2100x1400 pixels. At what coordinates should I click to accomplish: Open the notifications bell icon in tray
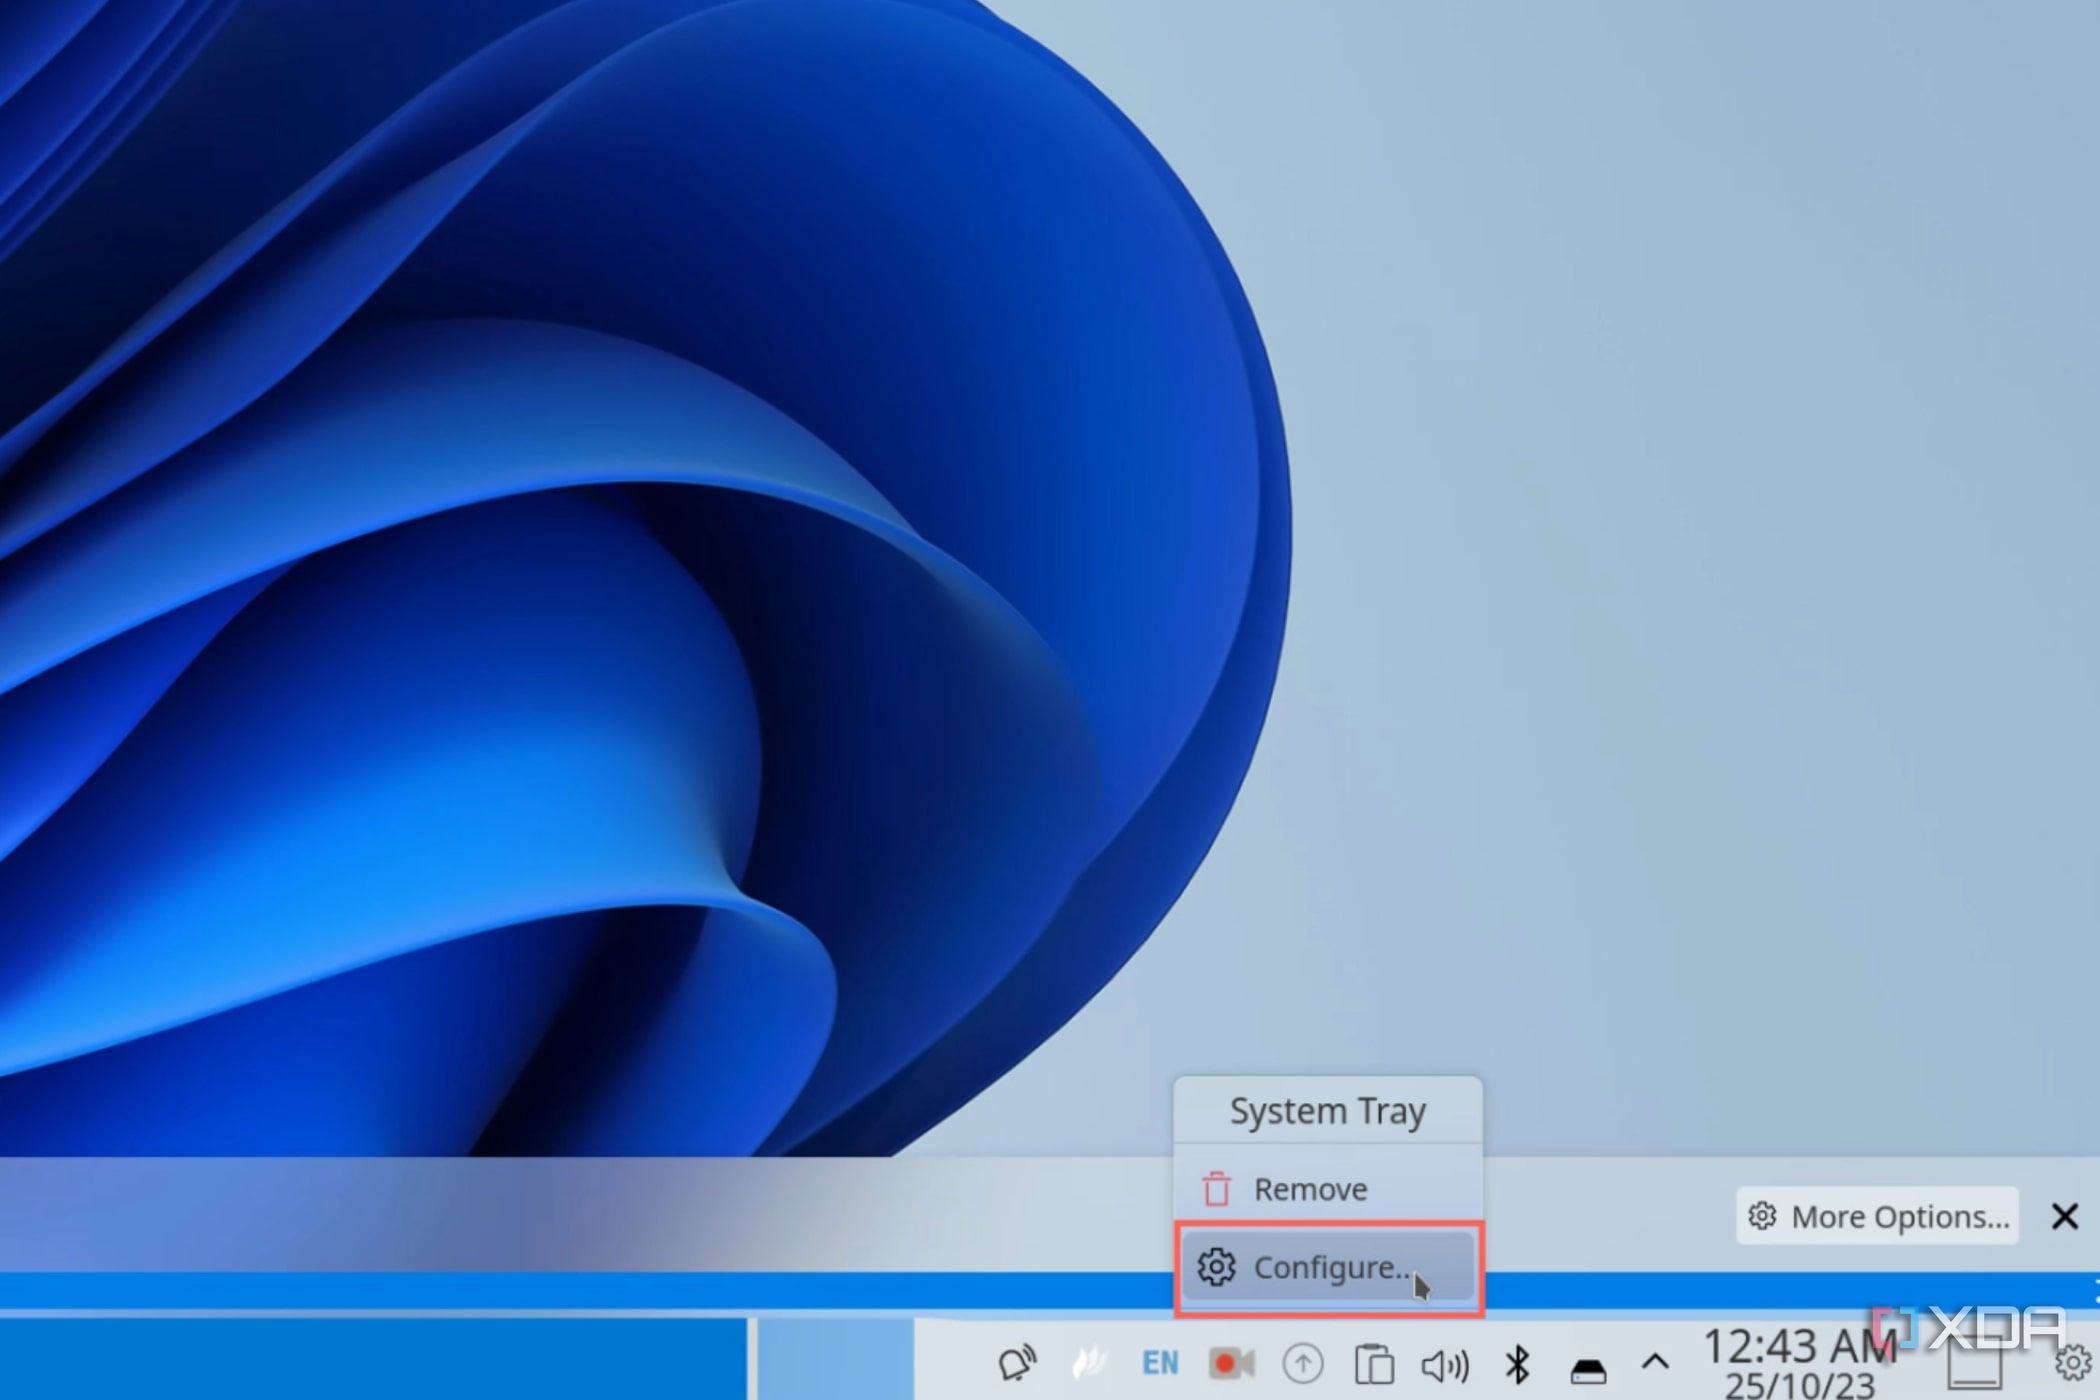[x=1017, y=1363]
